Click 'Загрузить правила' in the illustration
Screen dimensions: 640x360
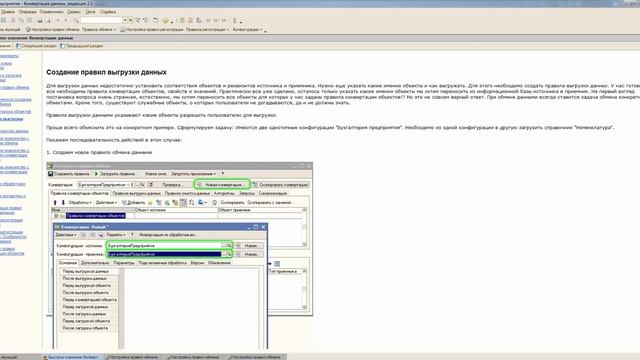pos(115,174)
